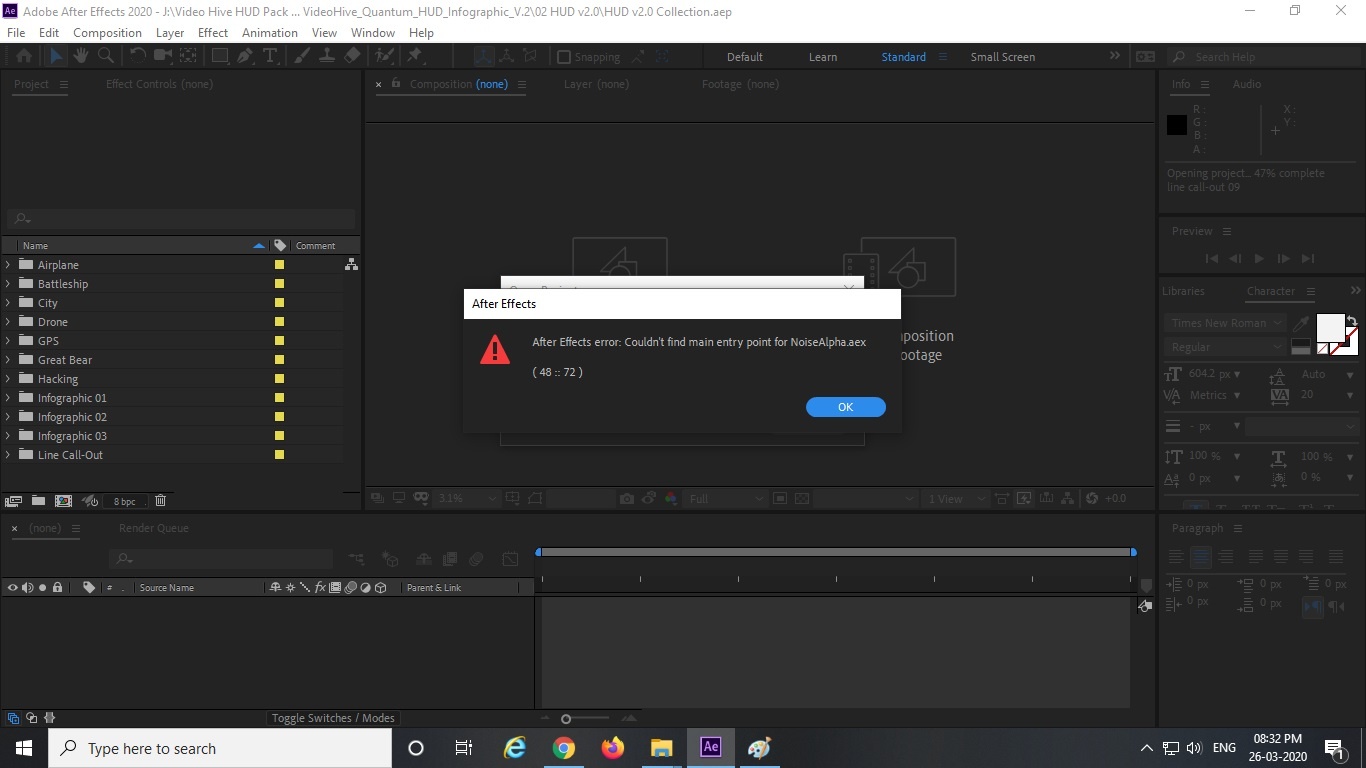
Task: Open the Composition menu
Action: [107, 32]
